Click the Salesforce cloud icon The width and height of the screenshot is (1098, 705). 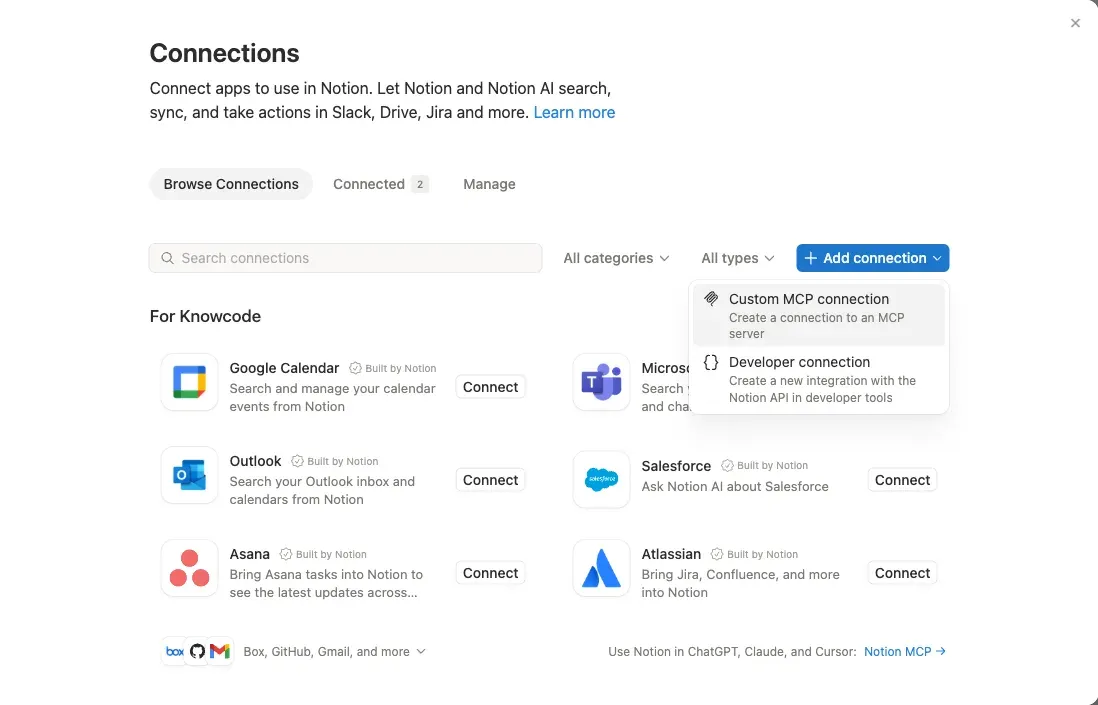pos(601,480)
